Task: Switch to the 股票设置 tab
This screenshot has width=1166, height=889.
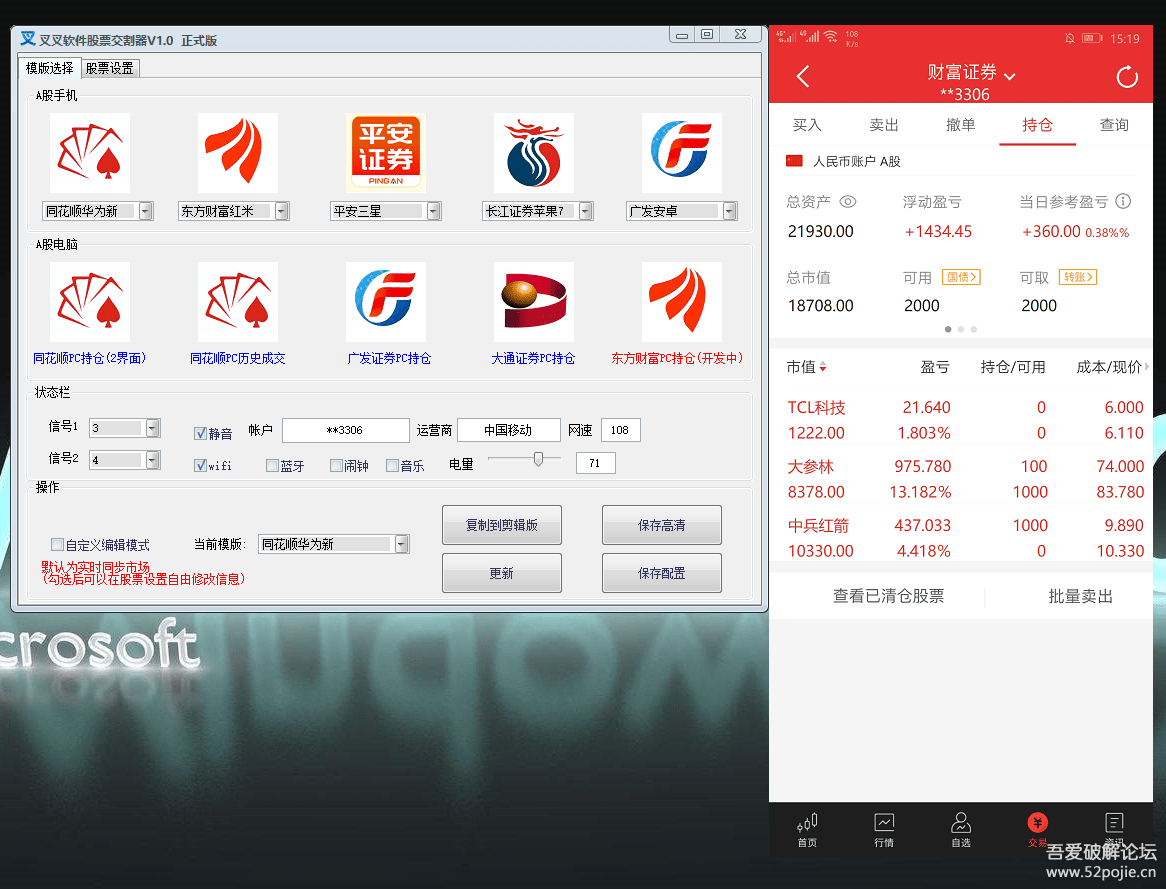Action: [x=109, y=68]
